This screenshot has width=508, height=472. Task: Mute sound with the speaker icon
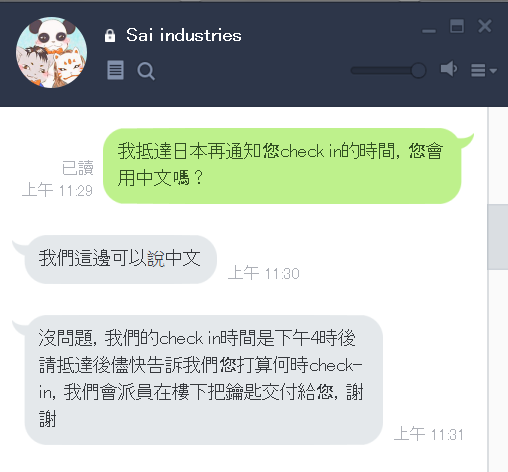449,69
